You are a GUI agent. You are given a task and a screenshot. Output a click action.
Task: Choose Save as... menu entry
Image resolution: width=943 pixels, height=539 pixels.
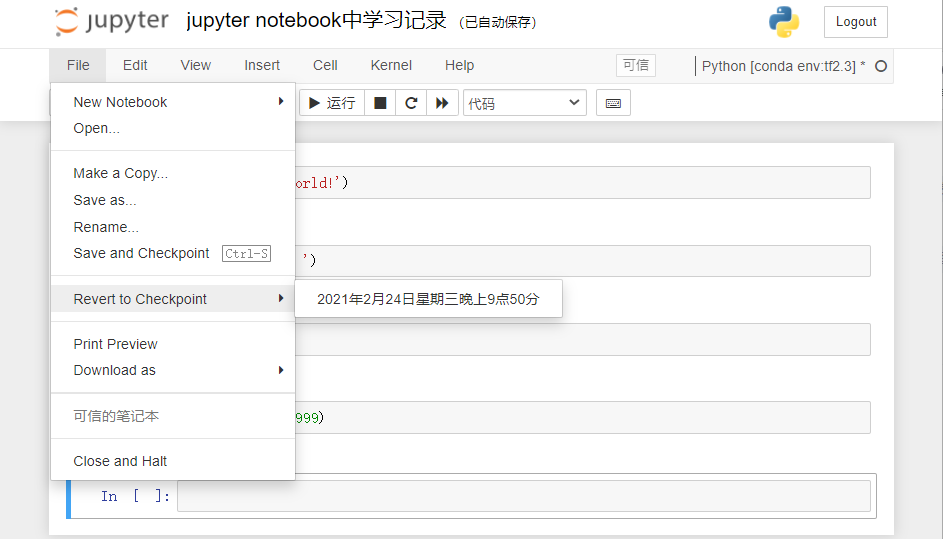[x=173, y=200]
